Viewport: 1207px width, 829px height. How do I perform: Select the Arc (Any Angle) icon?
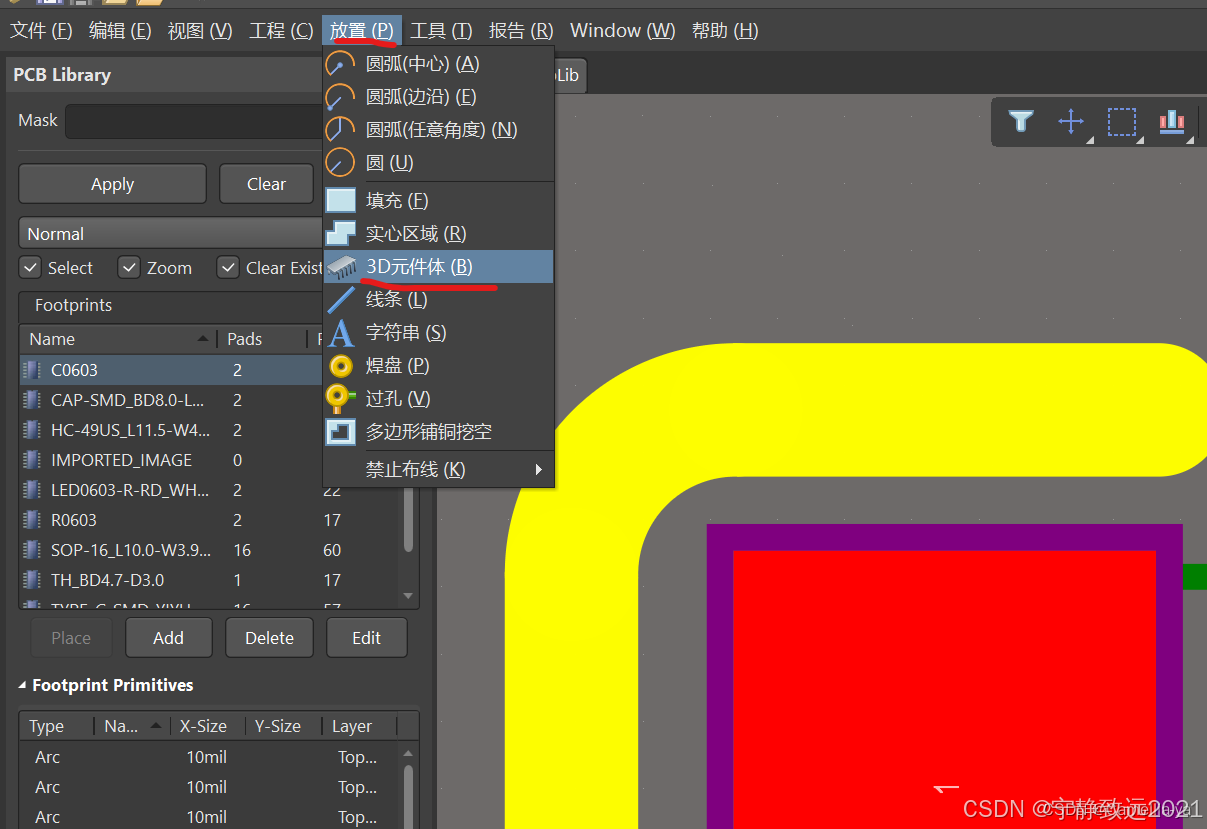pos(341,130)
